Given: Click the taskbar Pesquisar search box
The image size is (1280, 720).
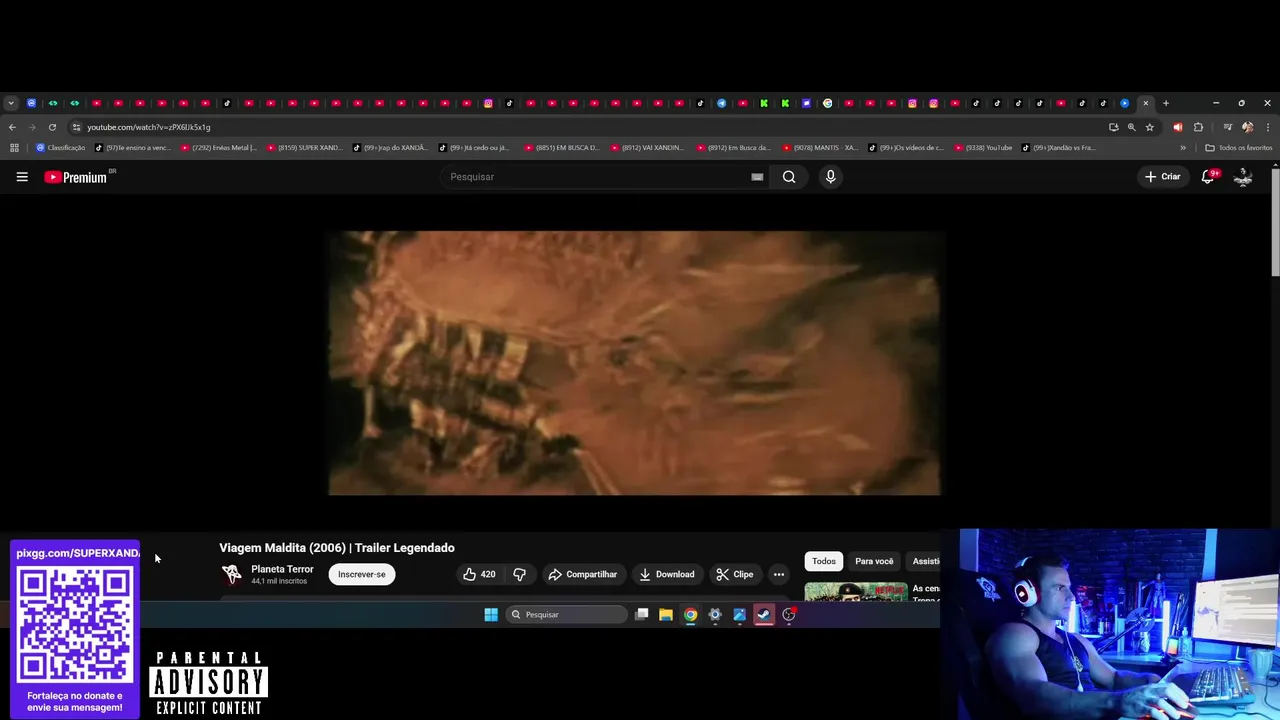Looking at the screenshot, I should click(x=567, y=615).
